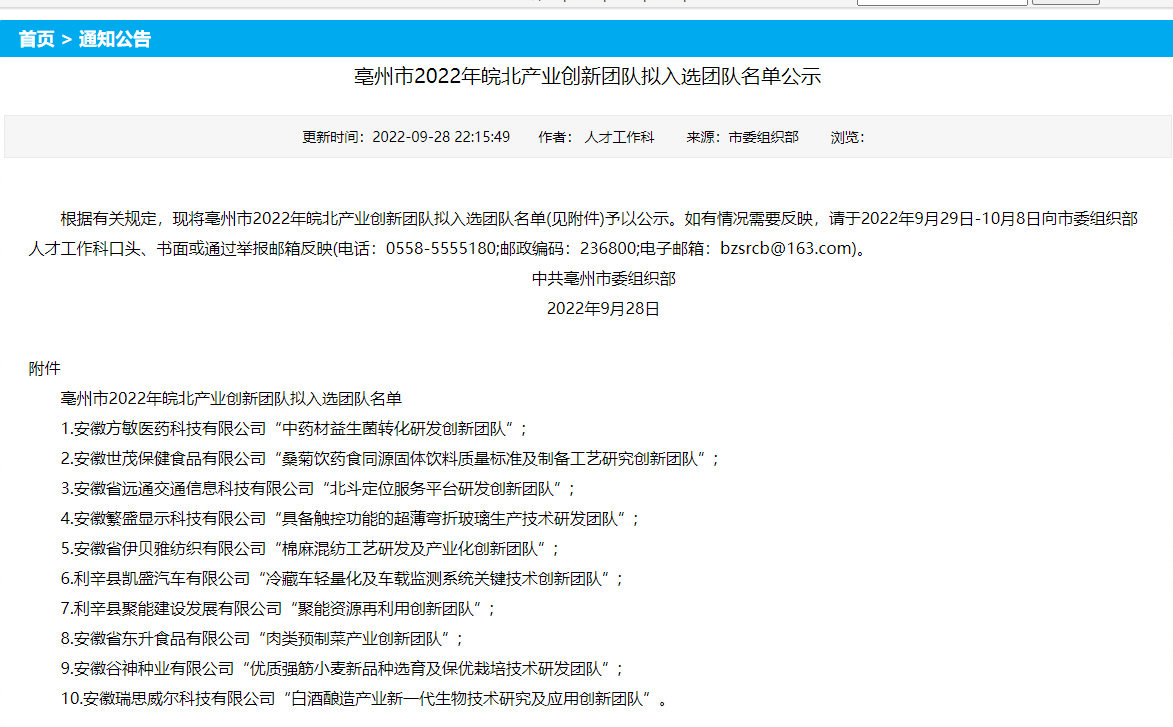Click the 附件 attachment heading
The width and height of the screenshot is (1173, 727).
pos(45,368)
